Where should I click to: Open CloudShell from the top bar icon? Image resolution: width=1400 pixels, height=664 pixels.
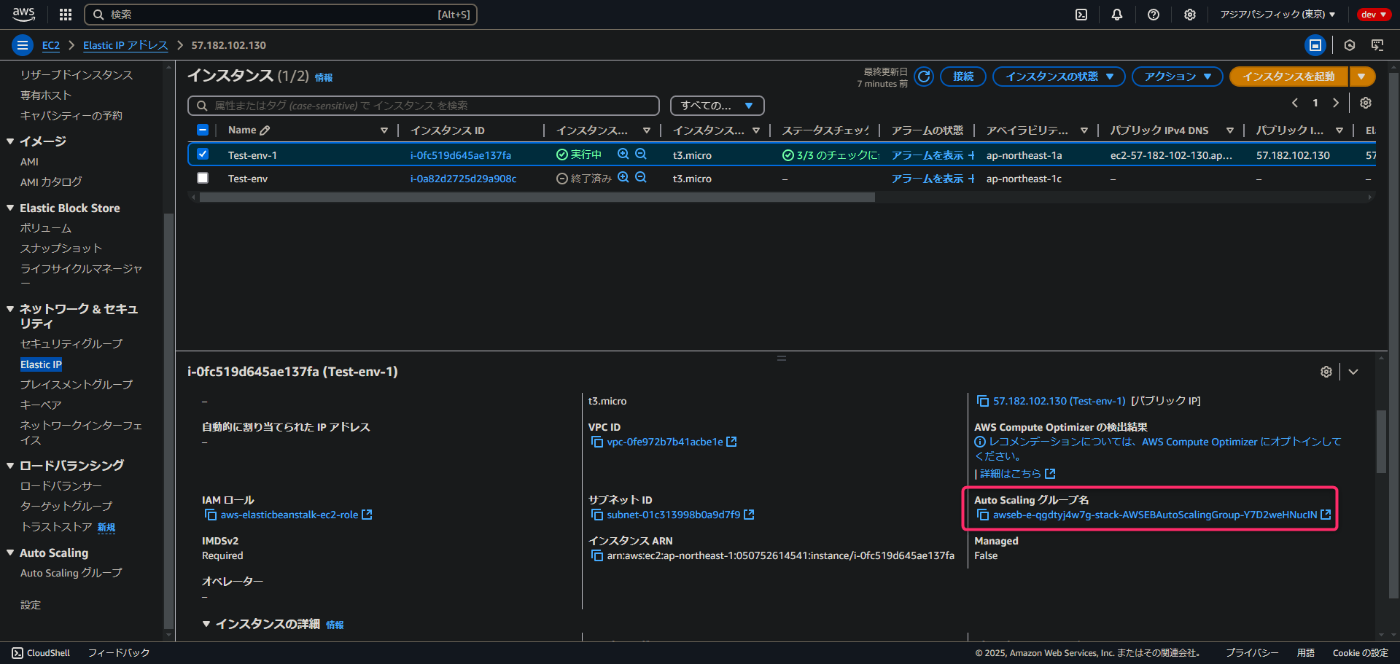1081,15
